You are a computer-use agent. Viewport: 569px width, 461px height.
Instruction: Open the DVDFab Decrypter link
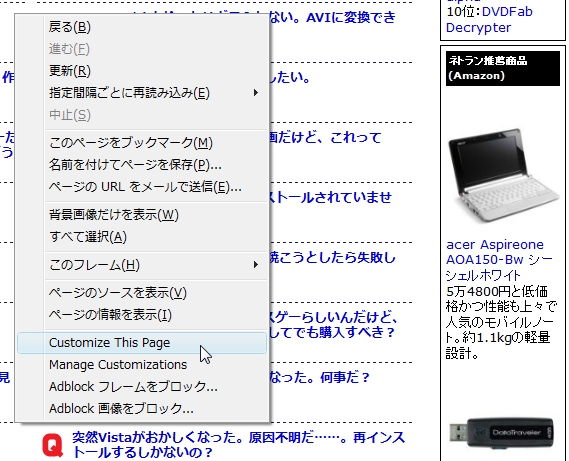click(489, 20)
